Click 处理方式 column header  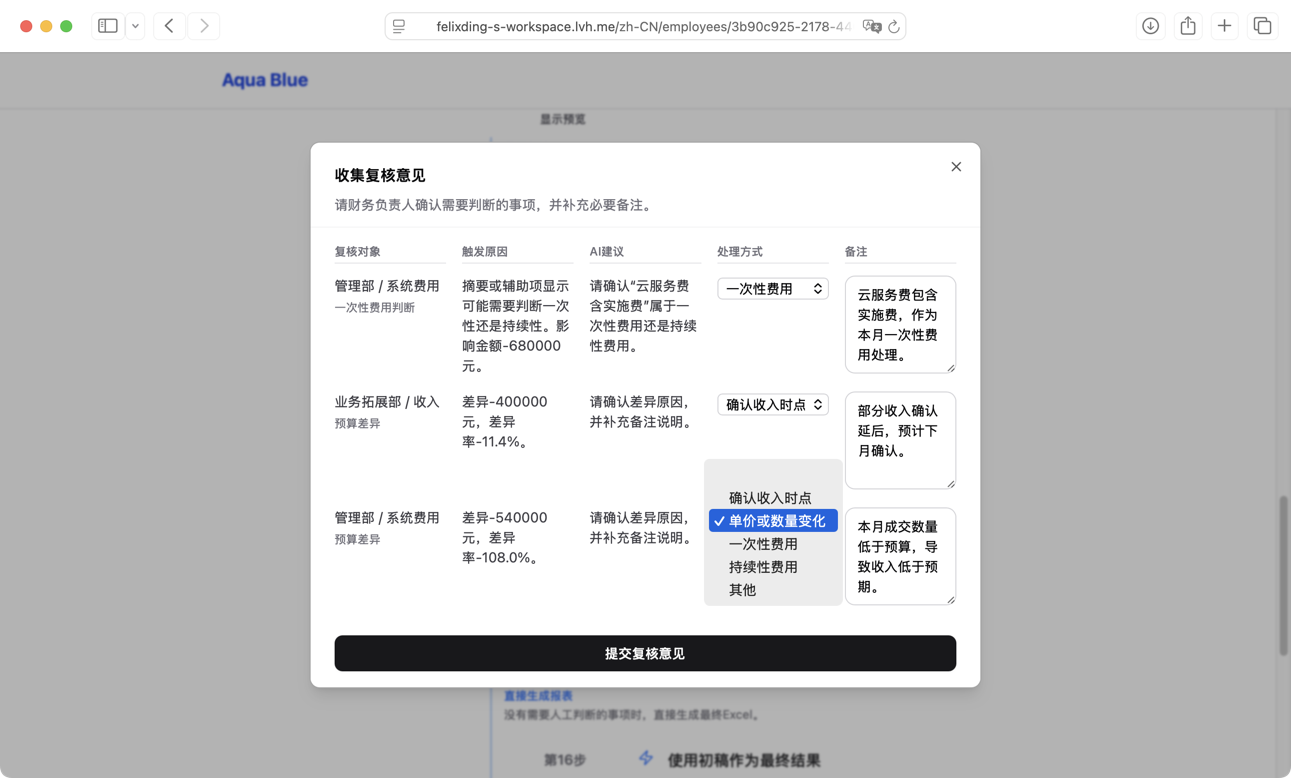(x=740, y=251)
